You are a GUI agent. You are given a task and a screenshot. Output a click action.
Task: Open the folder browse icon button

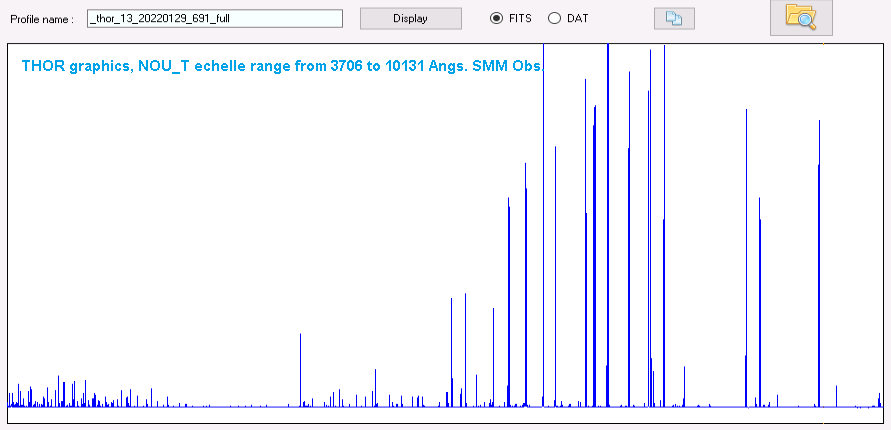point(800,18)
